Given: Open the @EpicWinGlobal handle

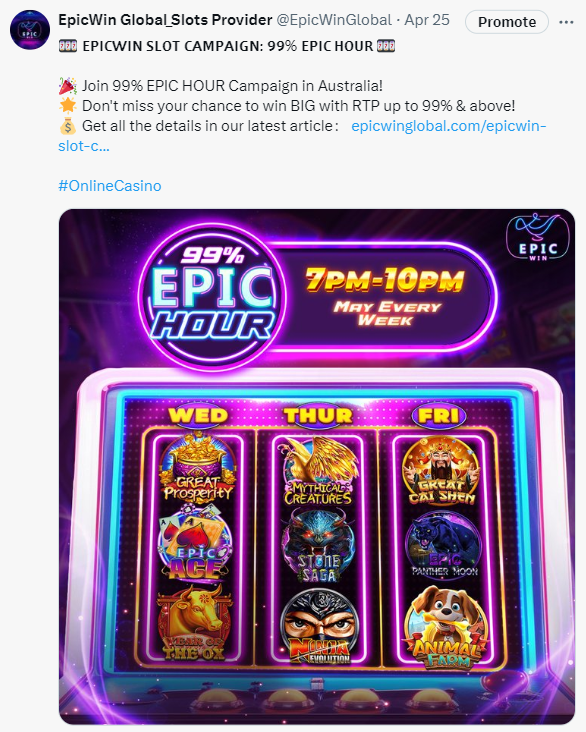Looking at the screenshot, I should click(334, 20).
